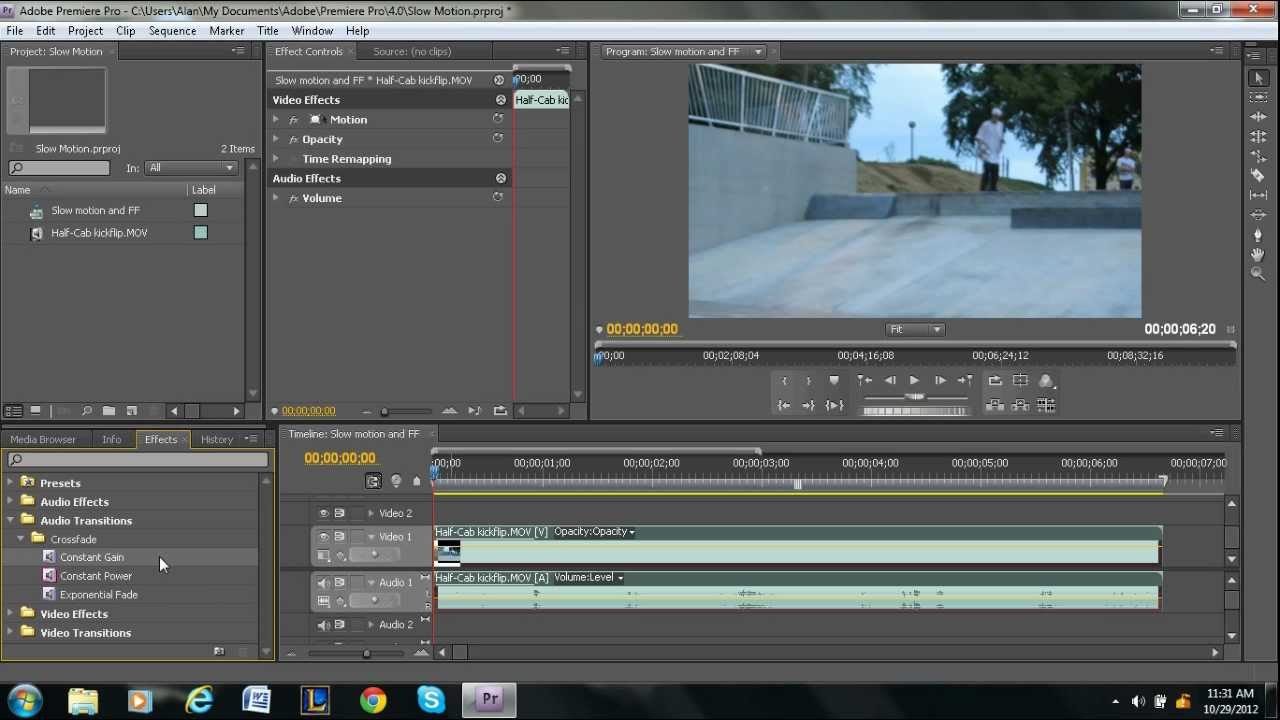Screen dimensions: 1280x720
Task: Switch to the Source (no clips) tab
Action: [412, 52]
